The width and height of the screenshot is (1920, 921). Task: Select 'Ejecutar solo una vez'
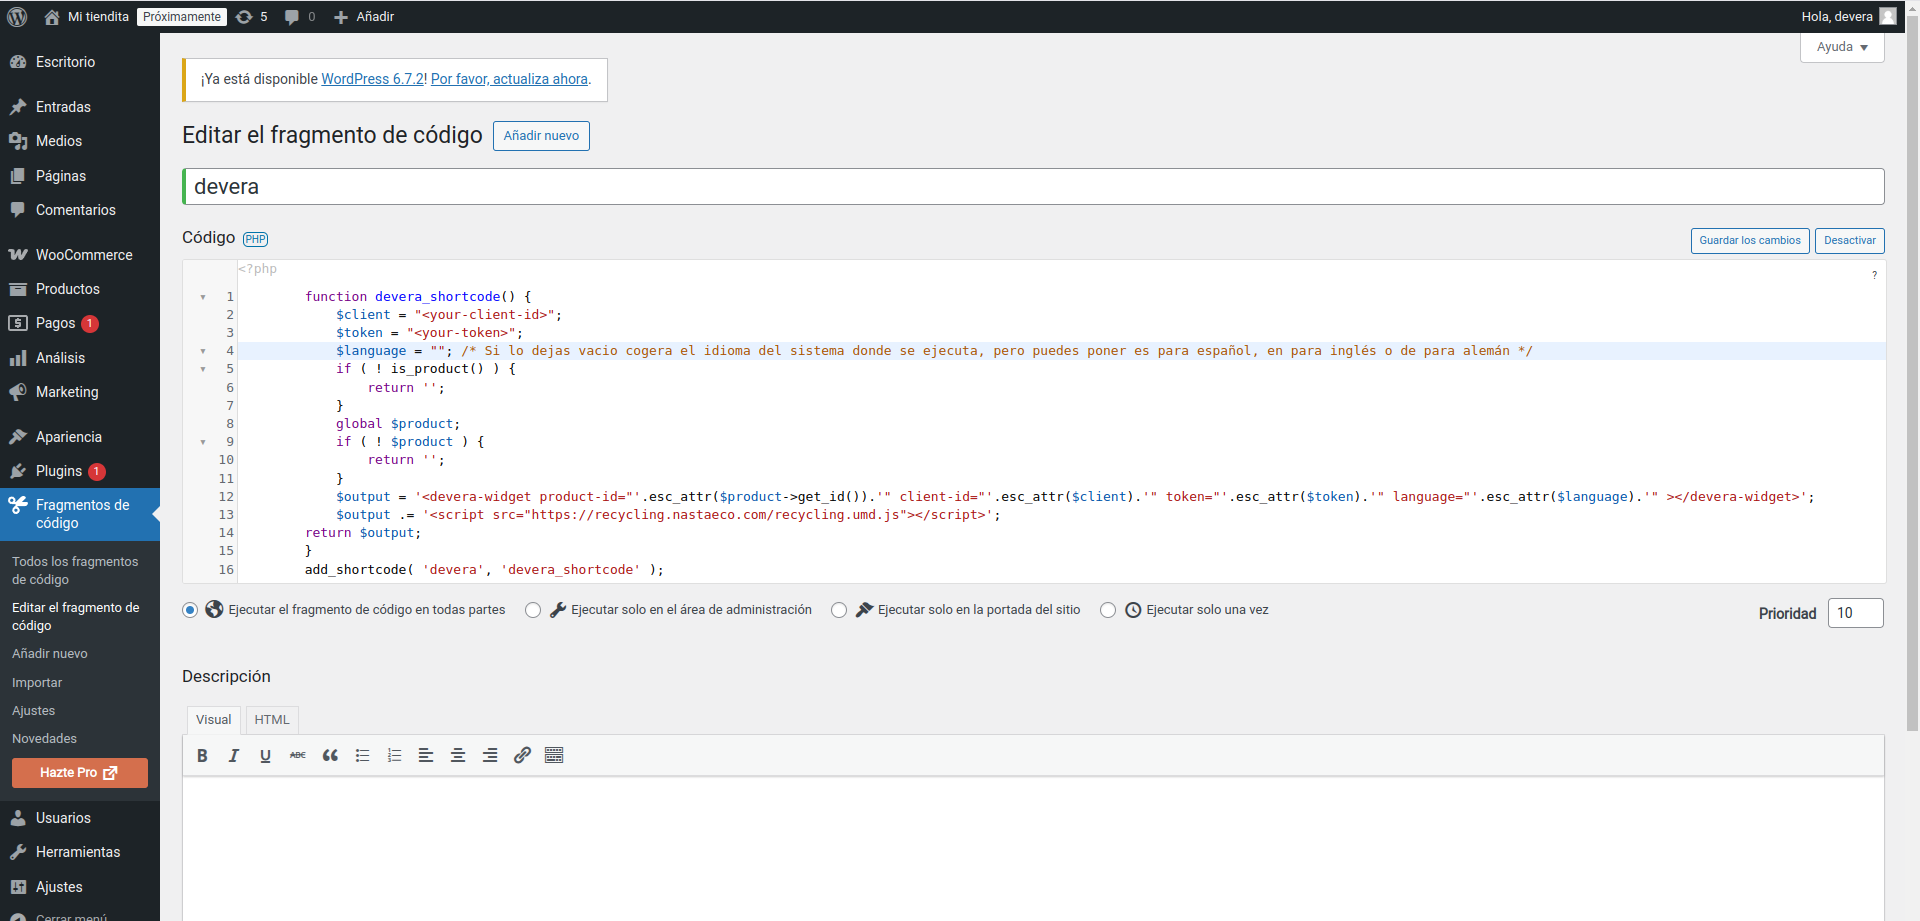[1108, 610]
